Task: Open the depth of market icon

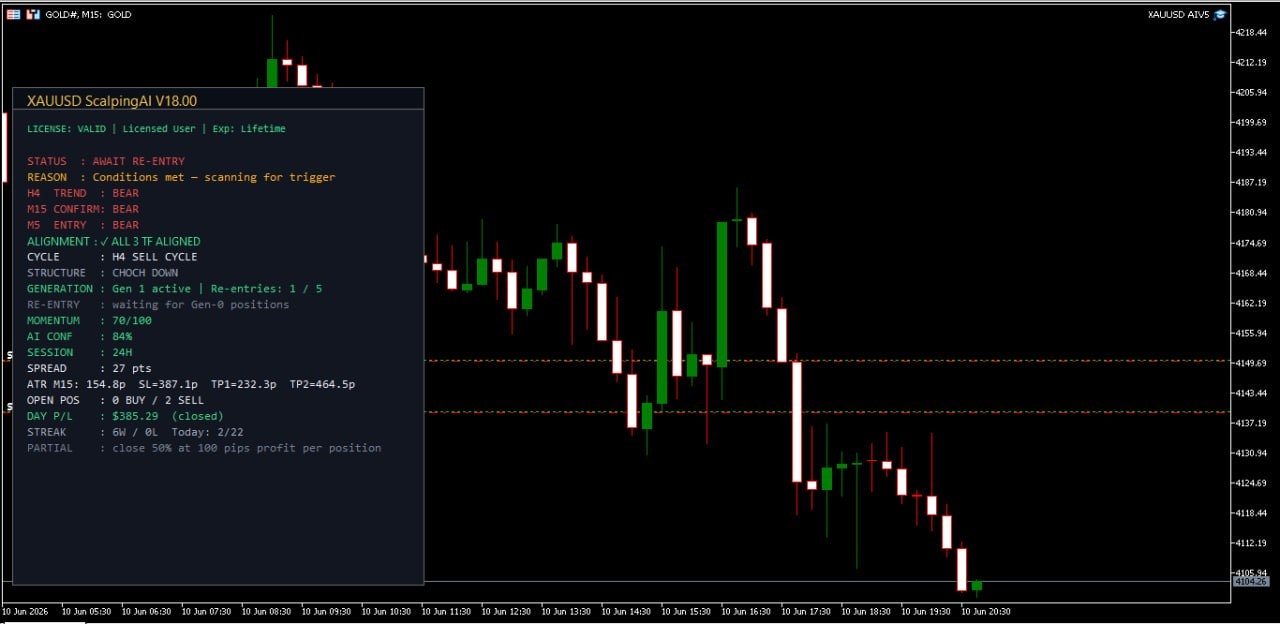Action: click(33, 14)
